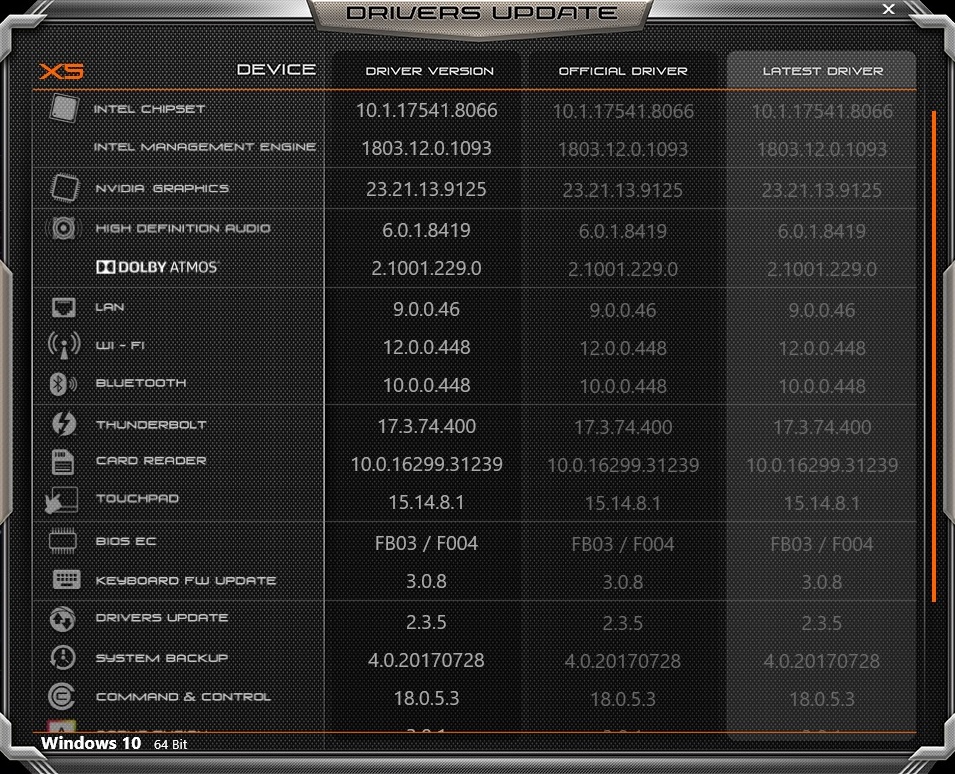Screen dimensions: 955x774
Task: Select latest driver 15.14.8.1 for Touchpad
Action: click(822, 503)
